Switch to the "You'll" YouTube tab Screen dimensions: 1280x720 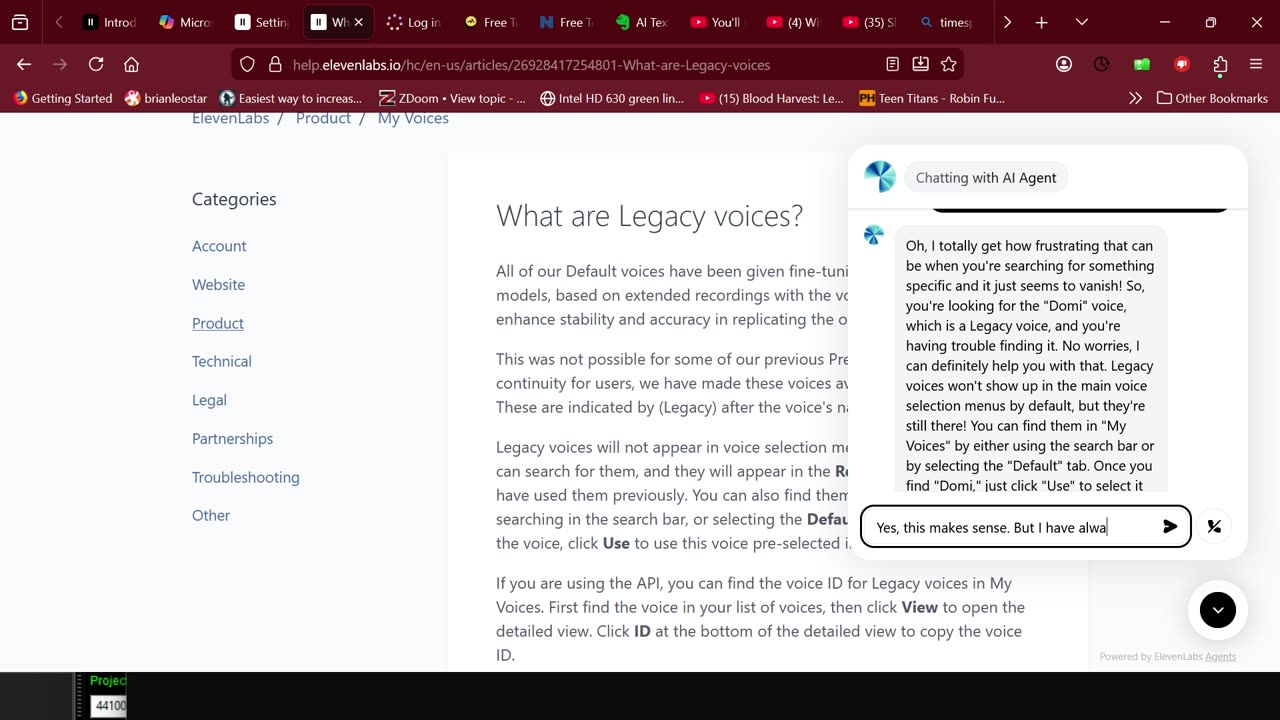pyautogui.click(x=718, y=22)
